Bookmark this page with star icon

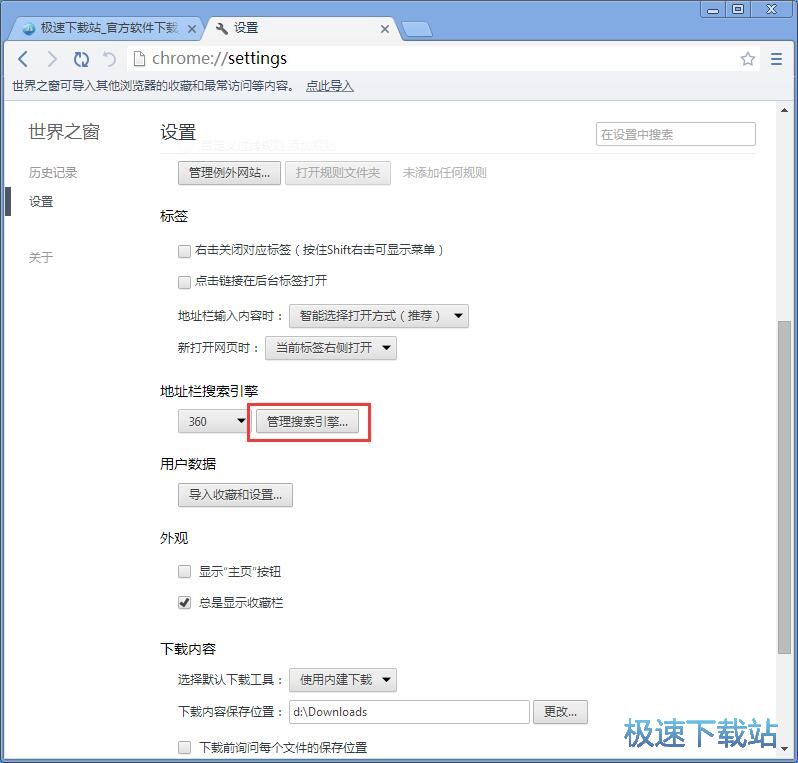pos(747,59)
